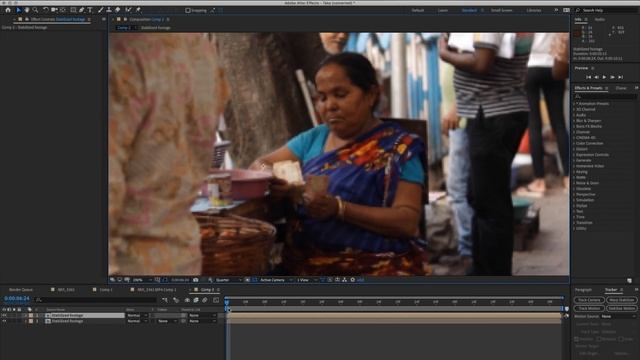Click the snapshot camera icon below the viewer
640x360 pixels.
coord(196,280)
